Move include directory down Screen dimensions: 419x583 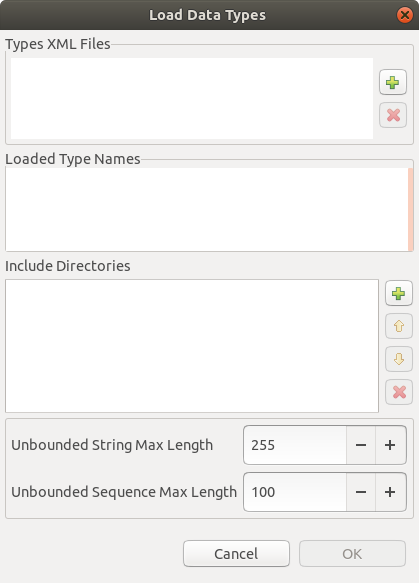tap(399, 359)
